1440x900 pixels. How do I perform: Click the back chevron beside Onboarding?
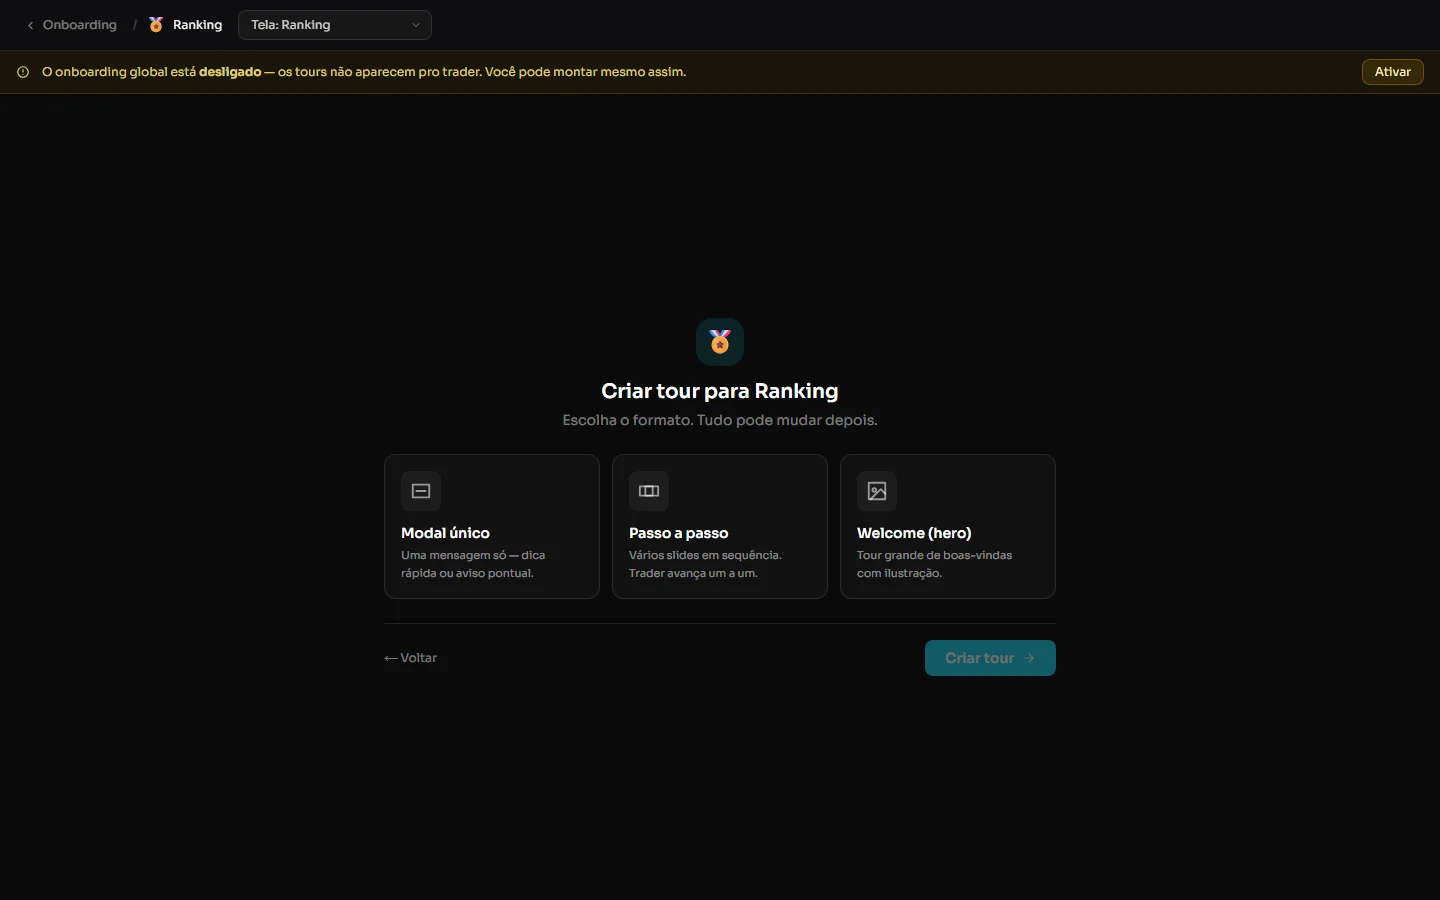point(30,25)
